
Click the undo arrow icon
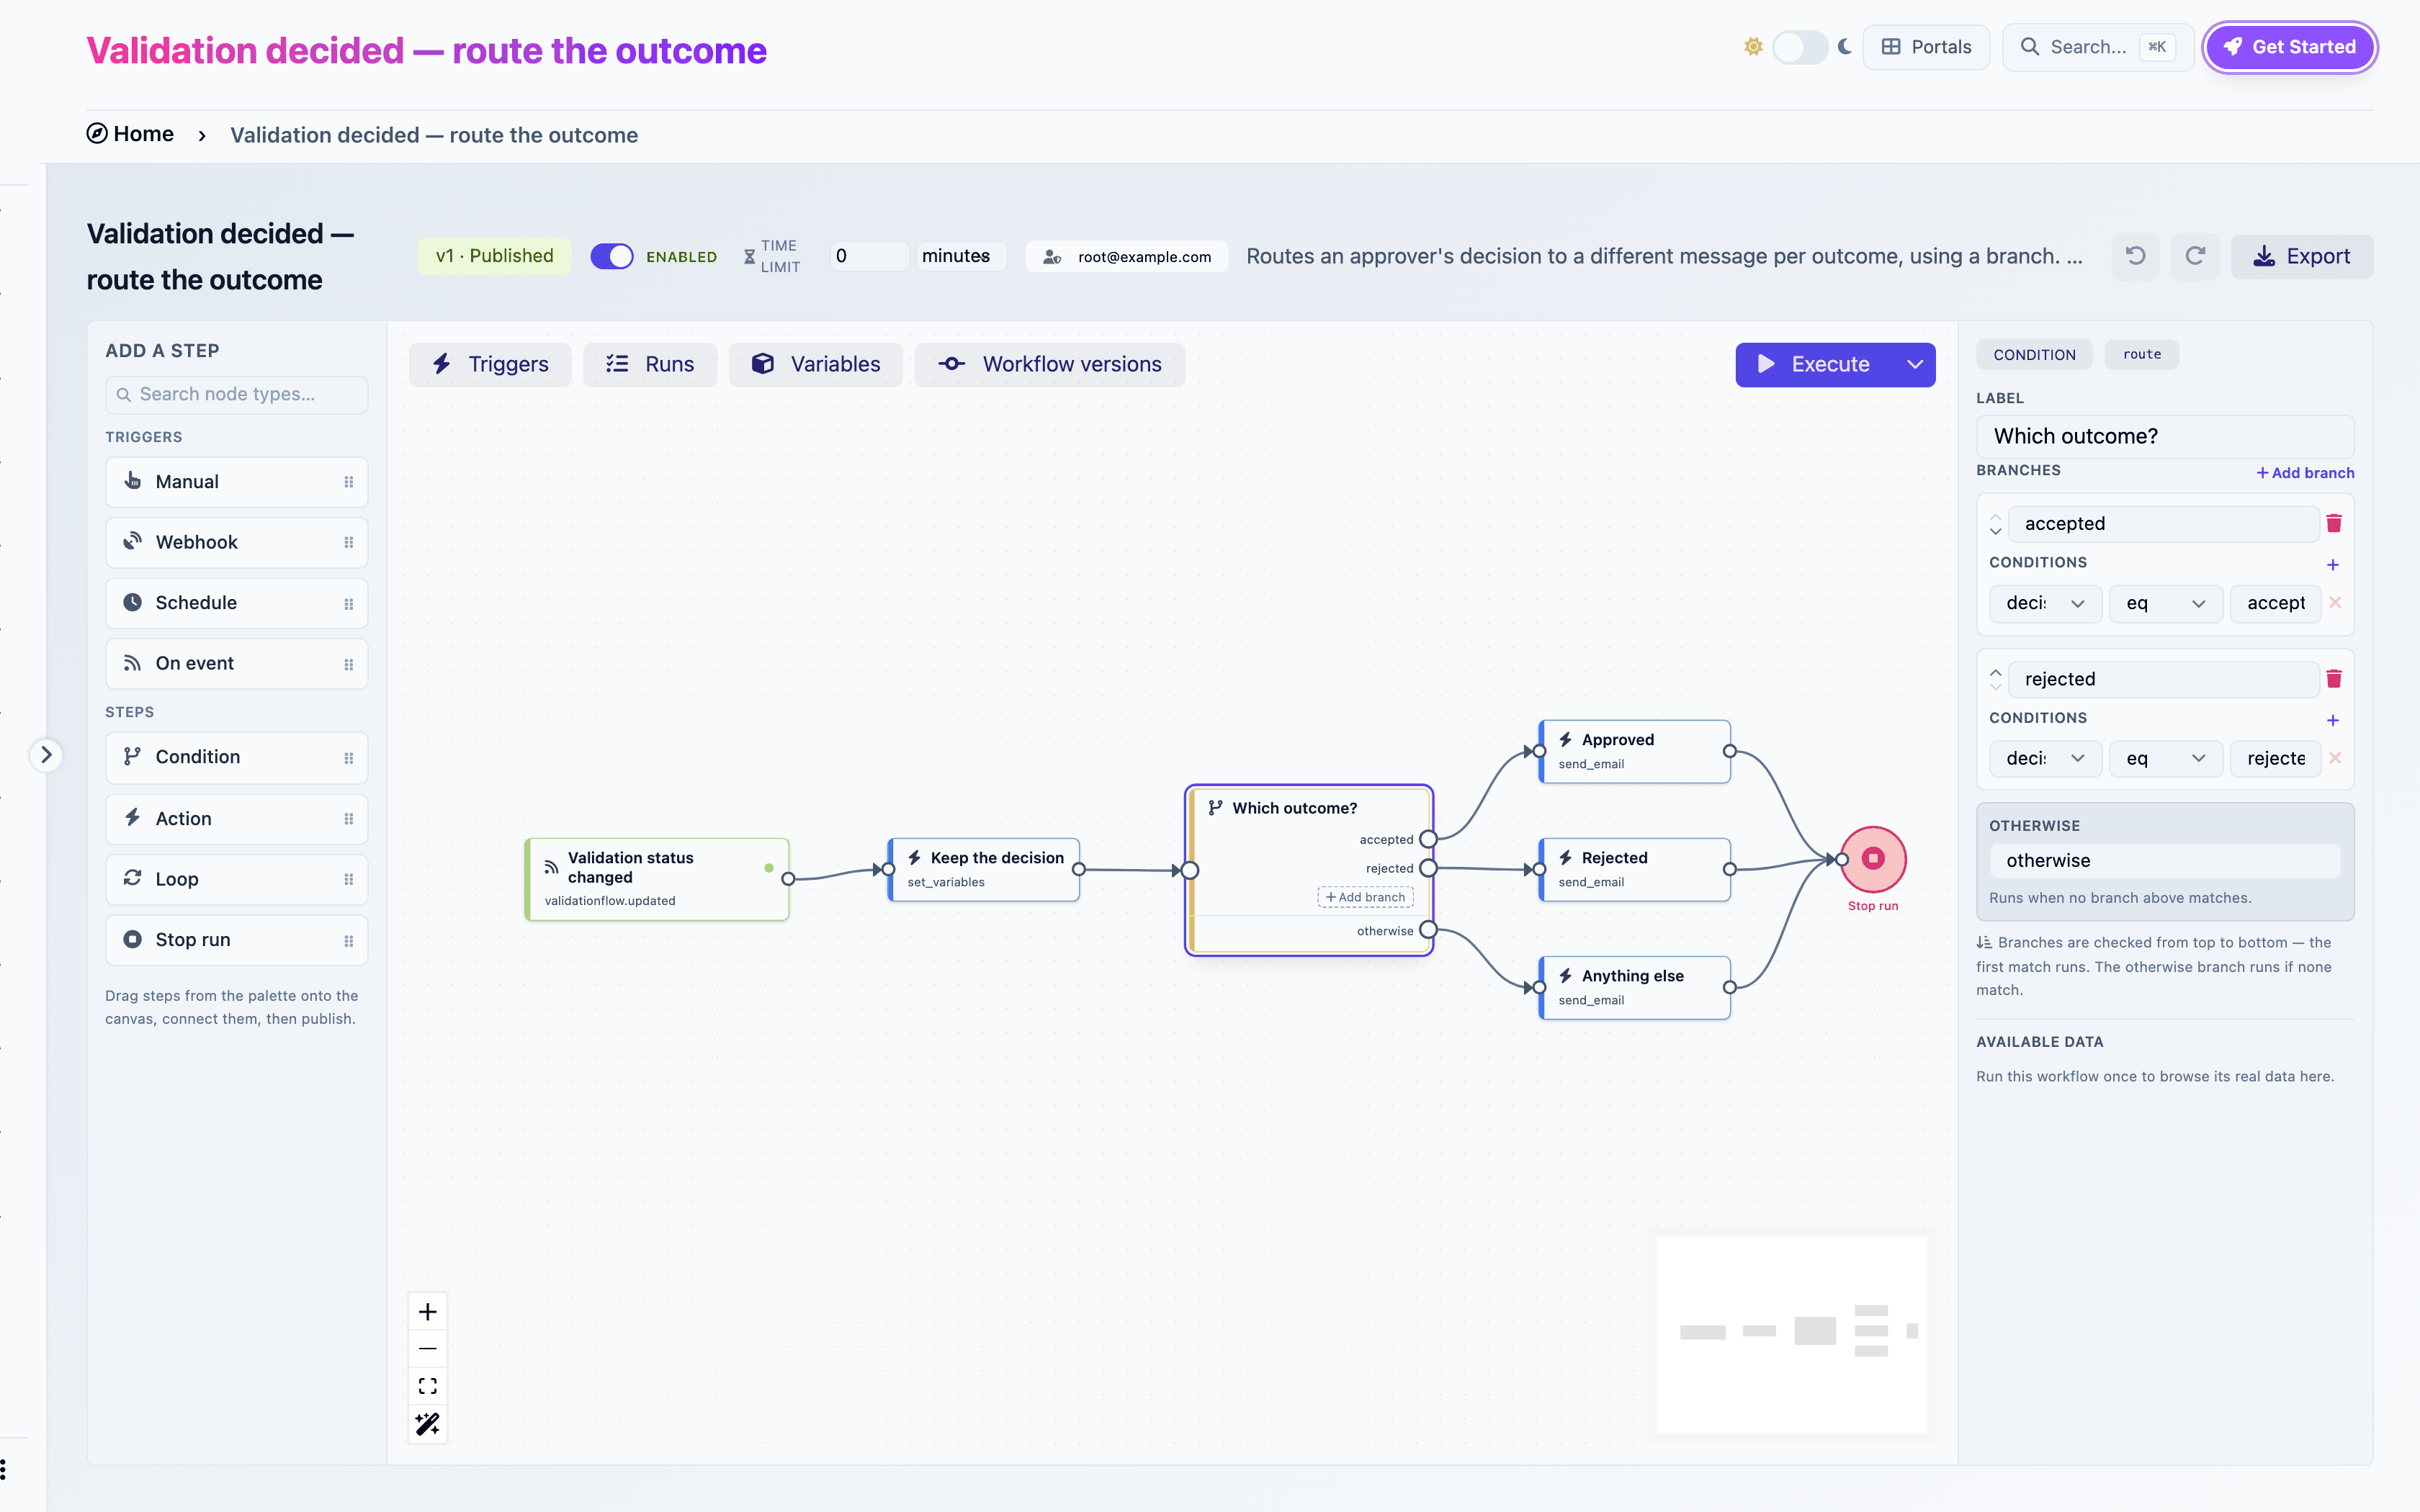click(2135, 256)
